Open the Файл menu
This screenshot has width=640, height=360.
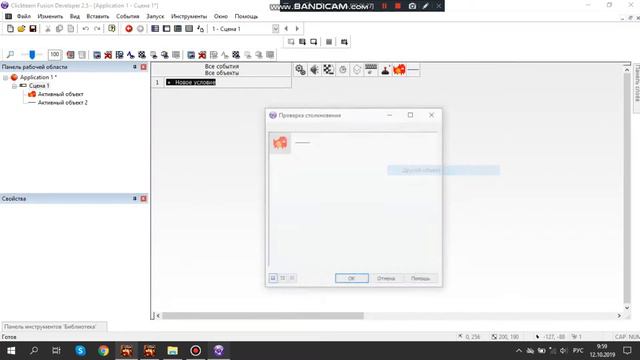coord(24,16)
